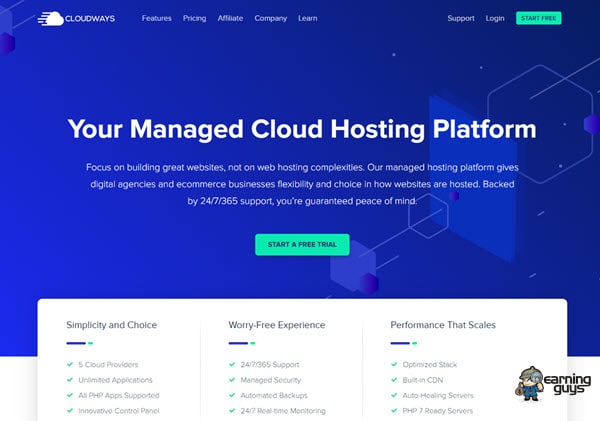The height and width of the screenshot is (421, 600).
Task: Click the 'Automated Backups' text
Action: (x=274, y=395)
